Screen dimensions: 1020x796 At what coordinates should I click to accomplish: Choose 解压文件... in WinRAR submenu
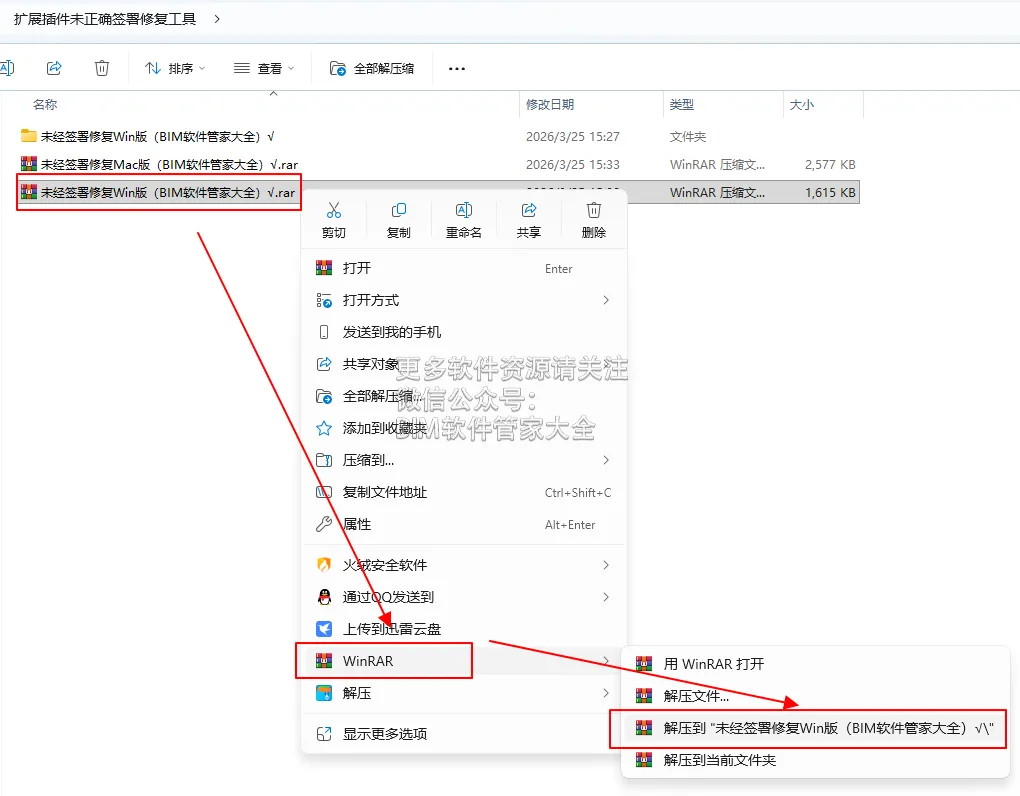click(815, 696)
